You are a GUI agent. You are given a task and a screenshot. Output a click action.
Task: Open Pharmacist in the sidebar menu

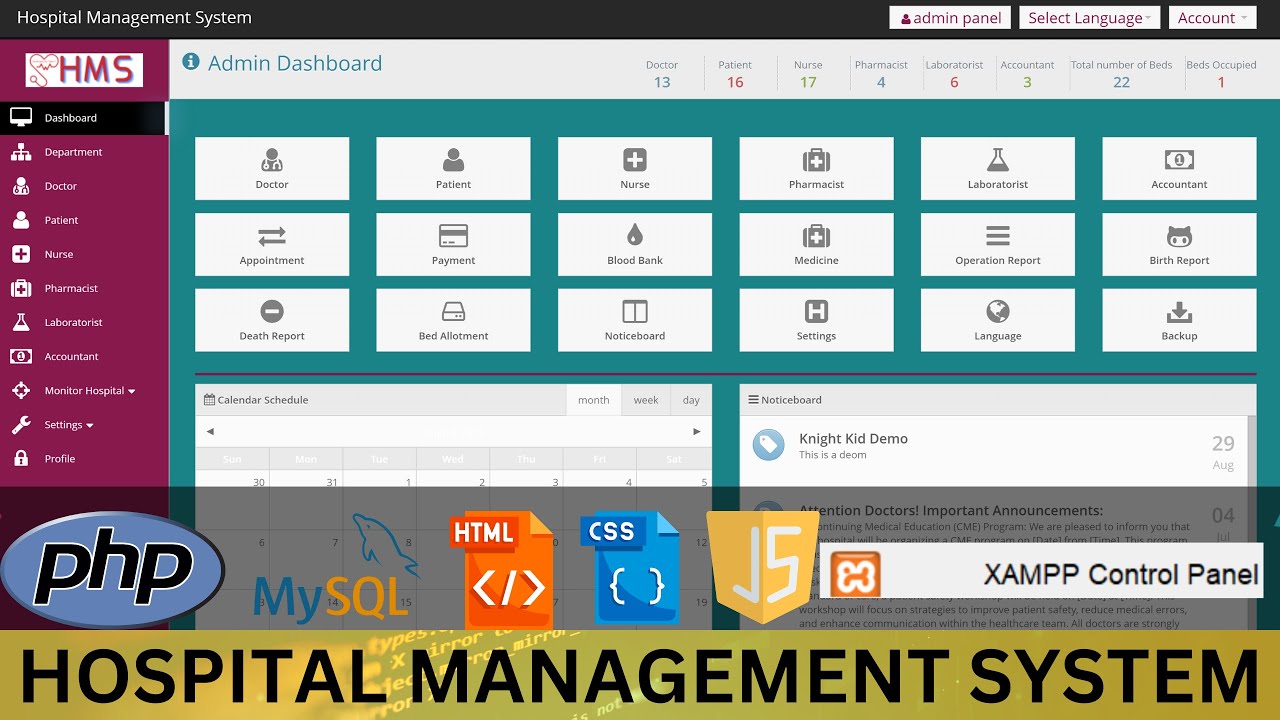[84, 288]
